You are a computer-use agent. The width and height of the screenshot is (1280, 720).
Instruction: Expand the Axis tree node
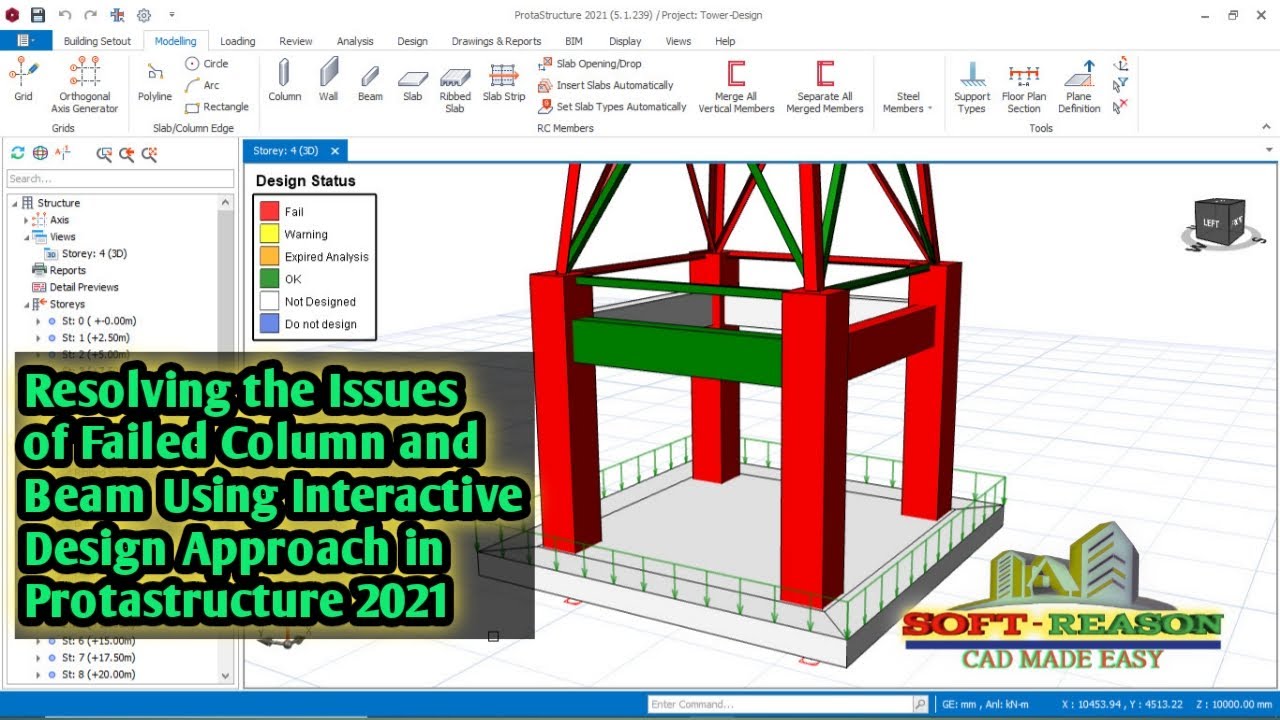click(27, 220)
